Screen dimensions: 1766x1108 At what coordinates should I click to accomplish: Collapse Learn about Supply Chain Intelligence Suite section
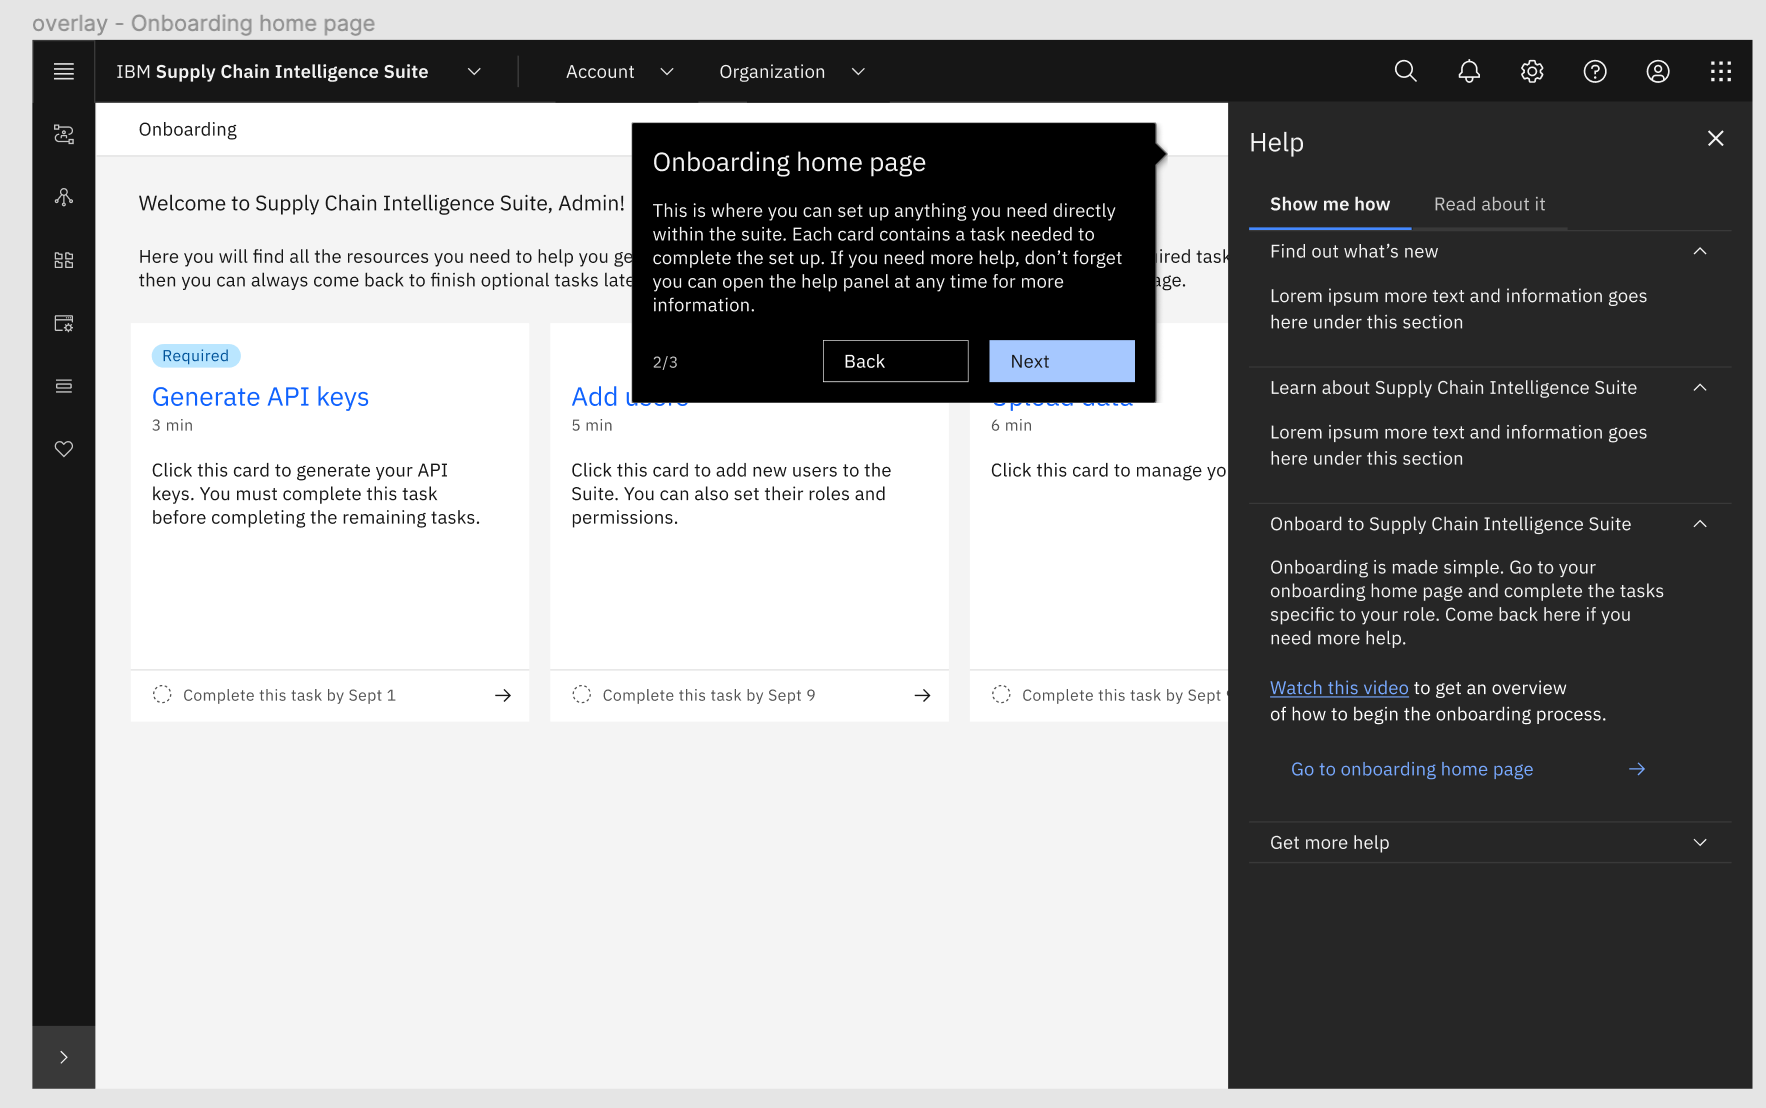tap(1700, 387)
